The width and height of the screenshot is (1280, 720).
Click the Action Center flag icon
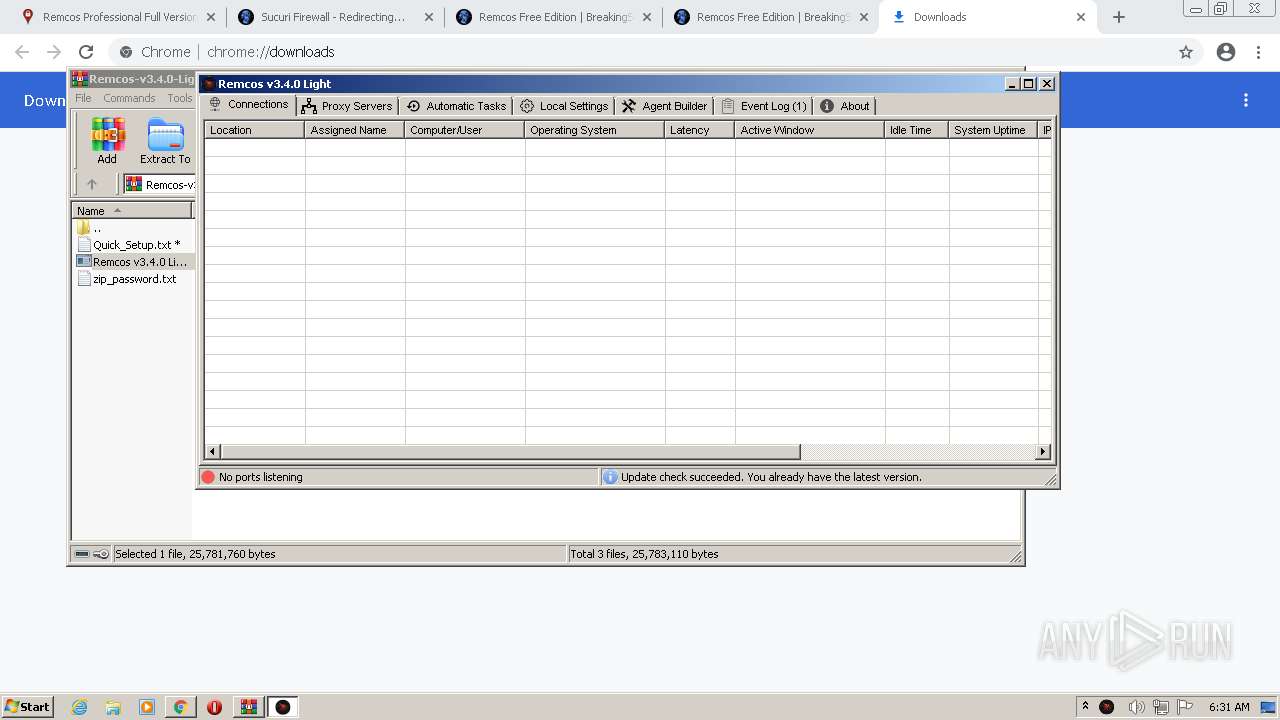[1185, 707]
